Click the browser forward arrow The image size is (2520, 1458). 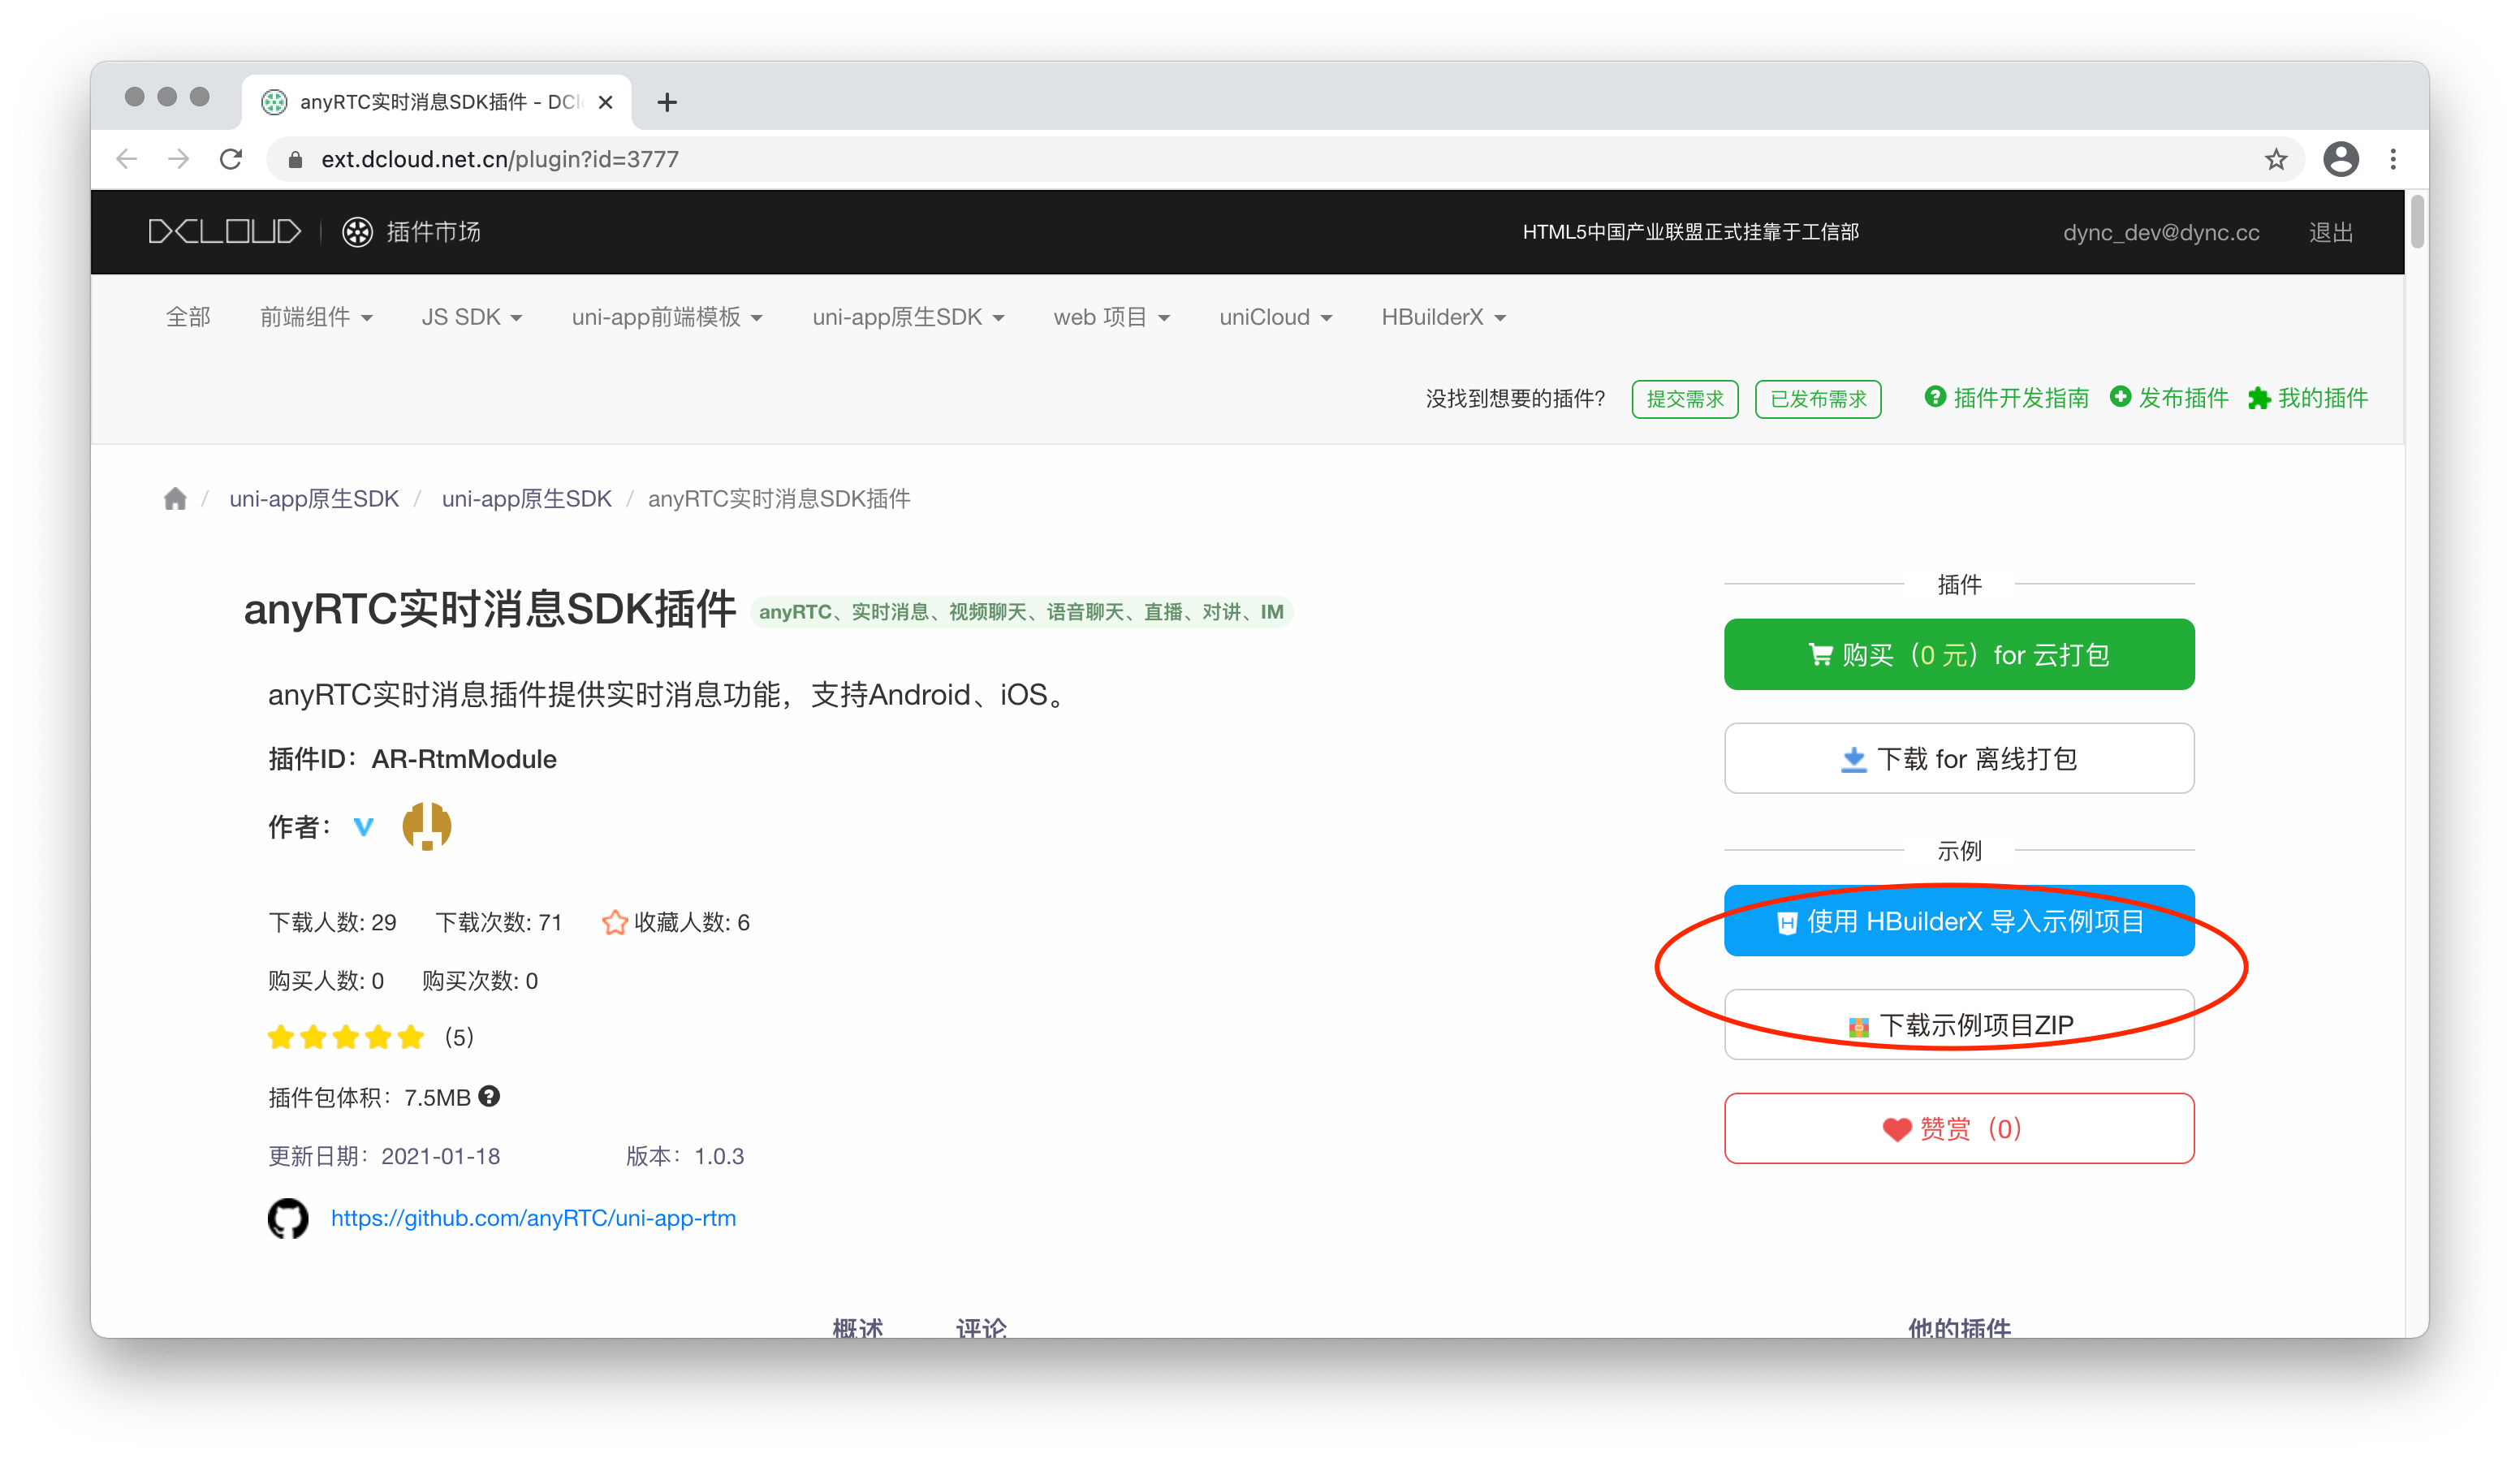tap(178, 159)
